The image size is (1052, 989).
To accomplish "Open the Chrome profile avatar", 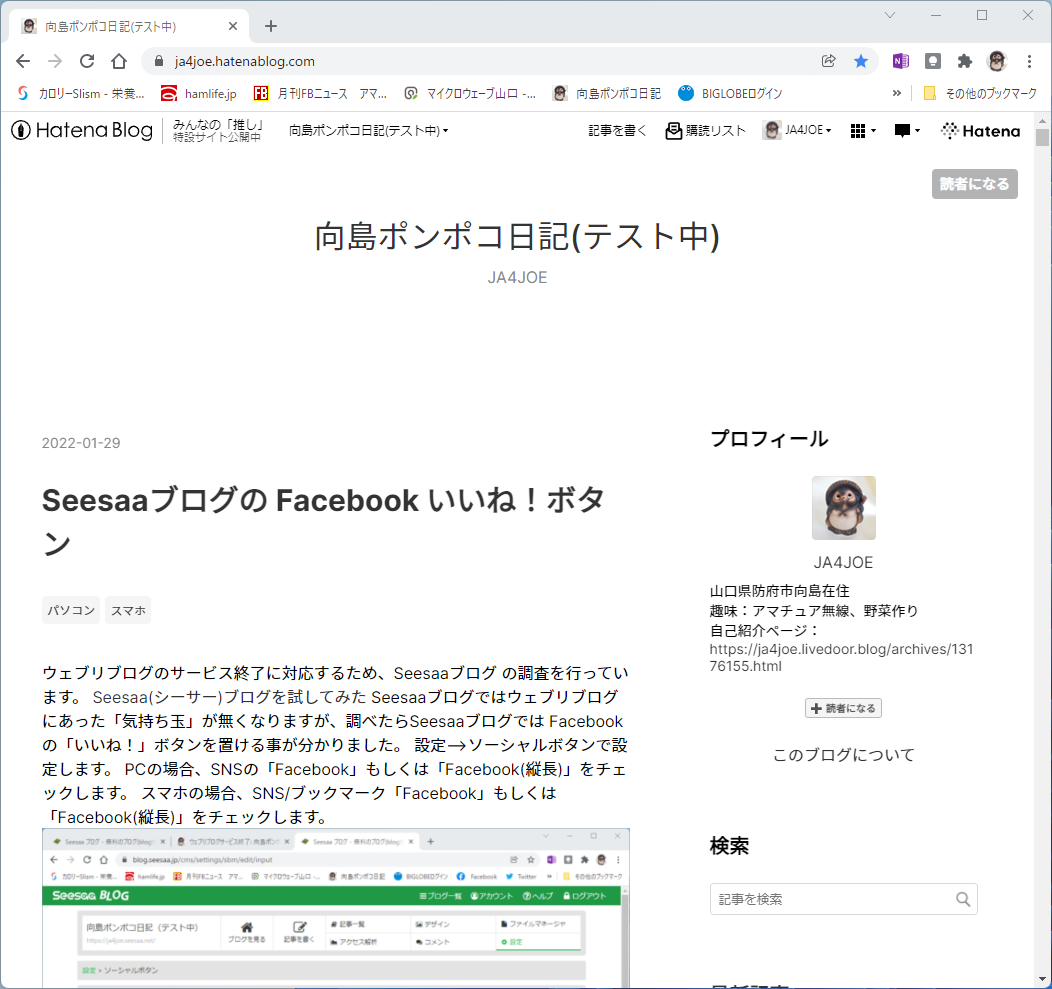I will click(997, 61).
